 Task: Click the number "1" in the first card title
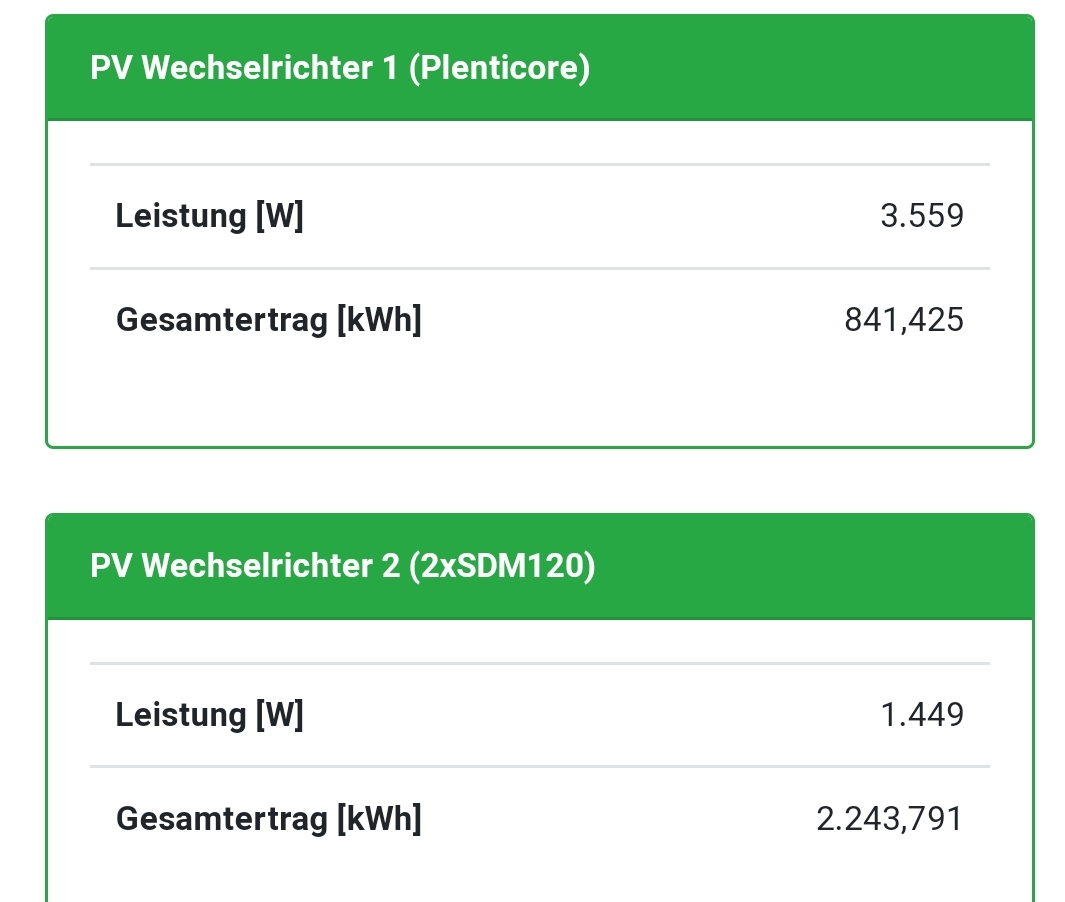[x=391, y=68]
